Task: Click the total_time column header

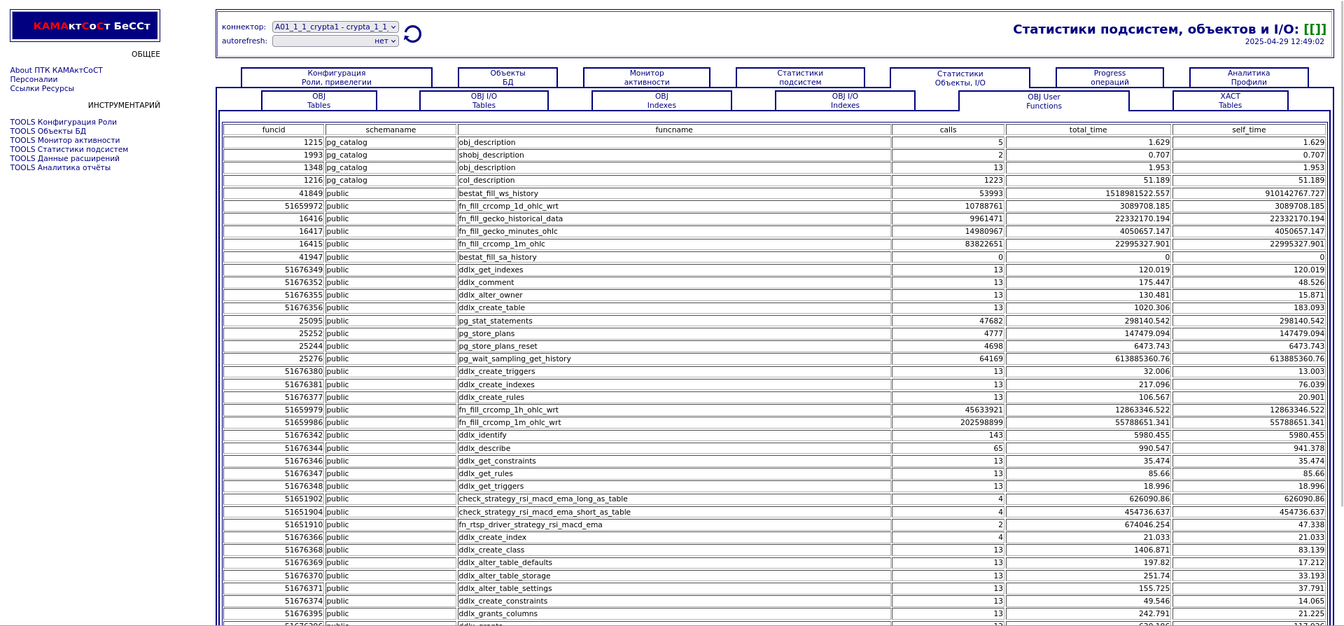Action: pyautogui.click(x=1088, y=130)
